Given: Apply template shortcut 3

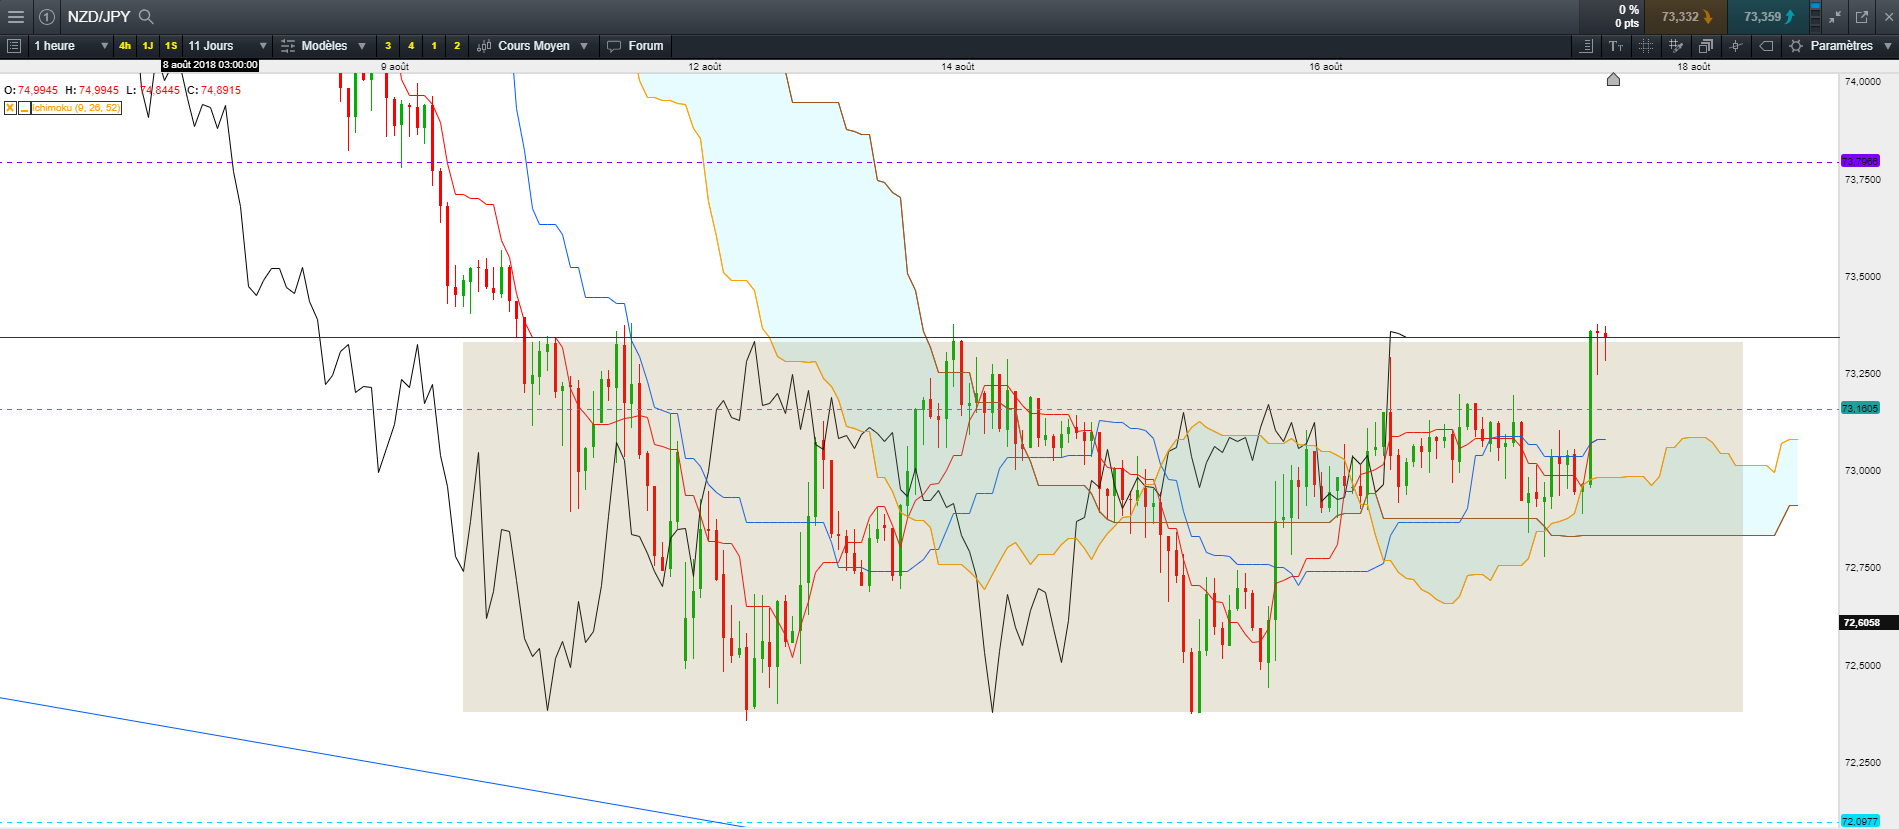Looking at the screenshot, I should click(x=388, y=46).
